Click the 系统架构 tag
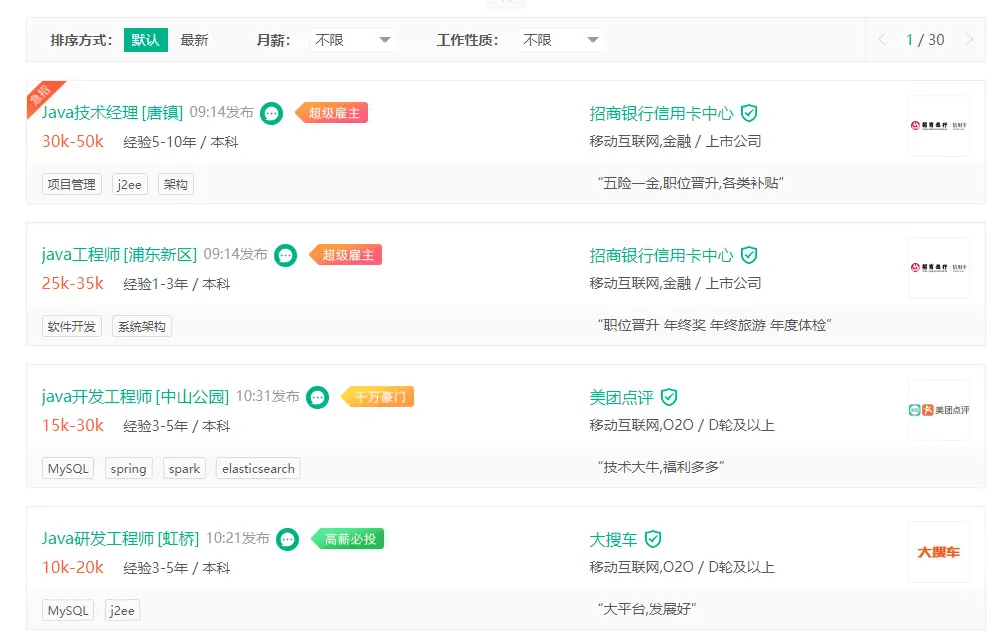1004x640 pixels. click(142, 326)
